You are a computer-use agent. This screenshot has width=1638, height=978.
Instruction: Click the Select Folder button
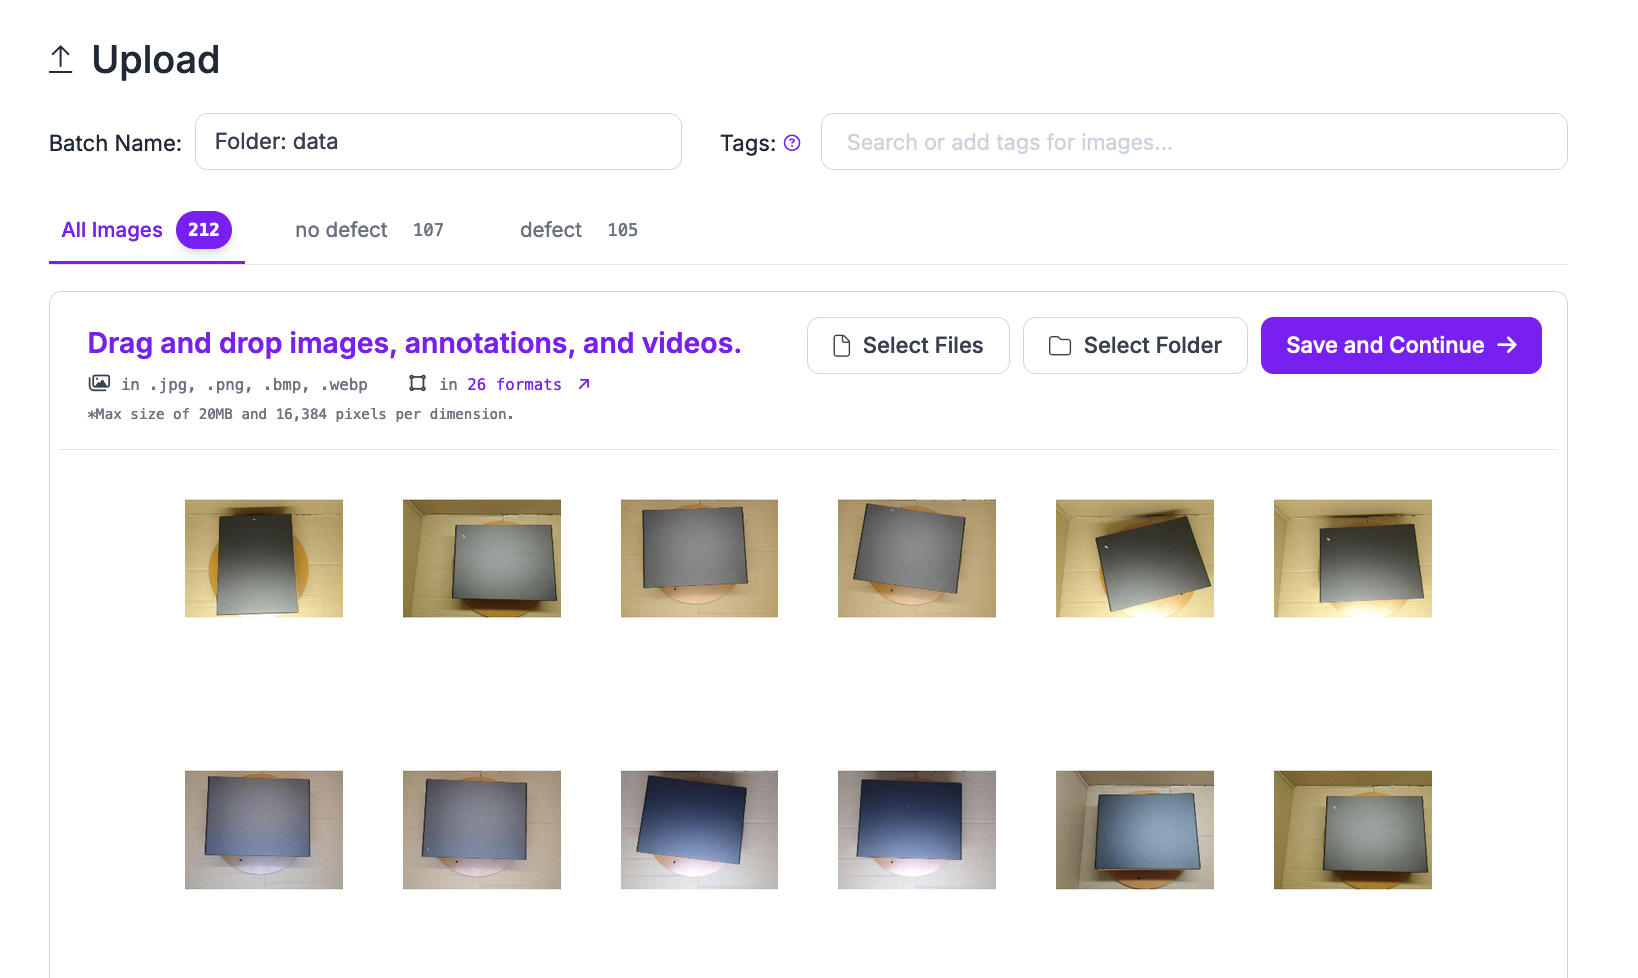pos(1135,346)
